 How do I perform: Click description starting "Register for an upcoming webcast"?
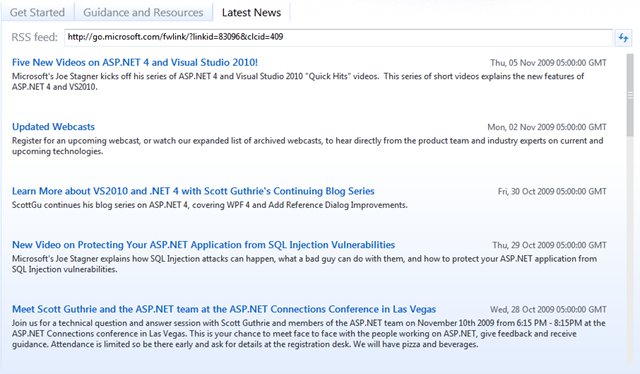click(x=307, y=146)
